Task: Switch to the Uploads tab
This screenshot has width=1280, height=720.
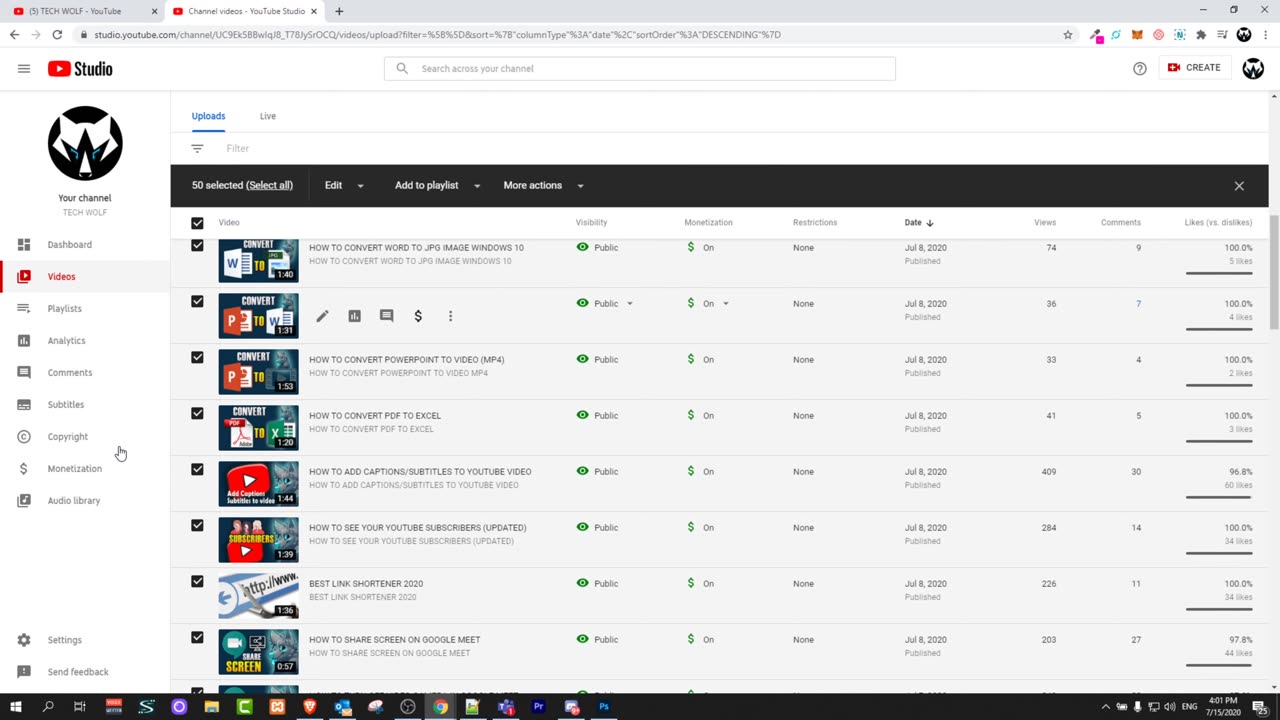Action: coord(208,116)
